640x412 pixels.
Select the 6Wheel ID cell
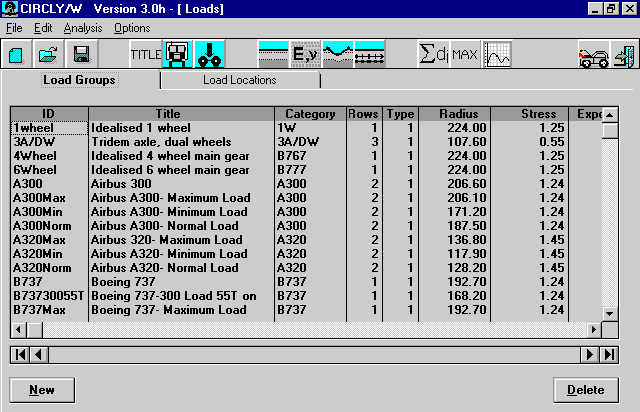49,170
